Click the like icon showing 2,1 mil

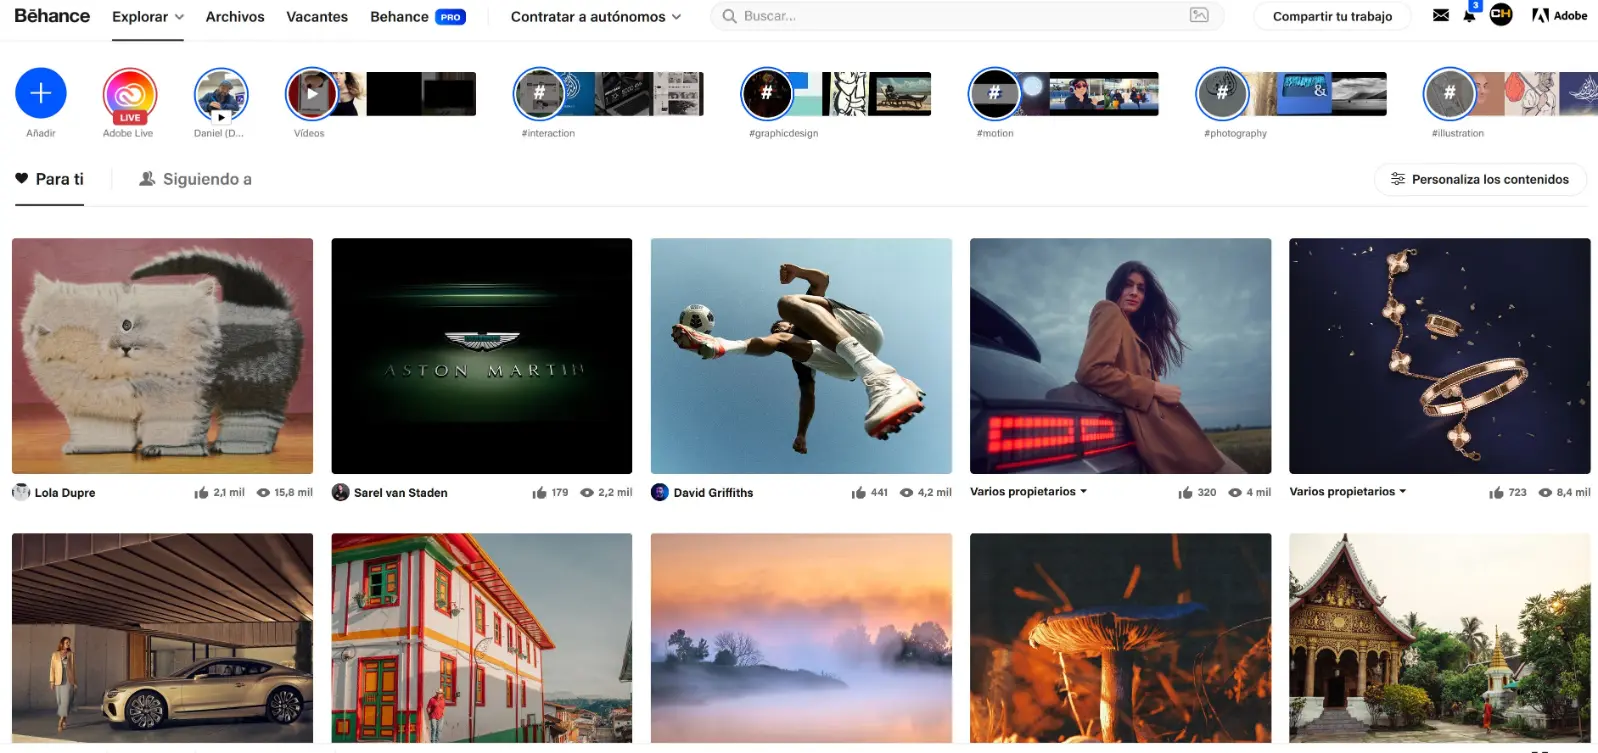click(201, 493)
